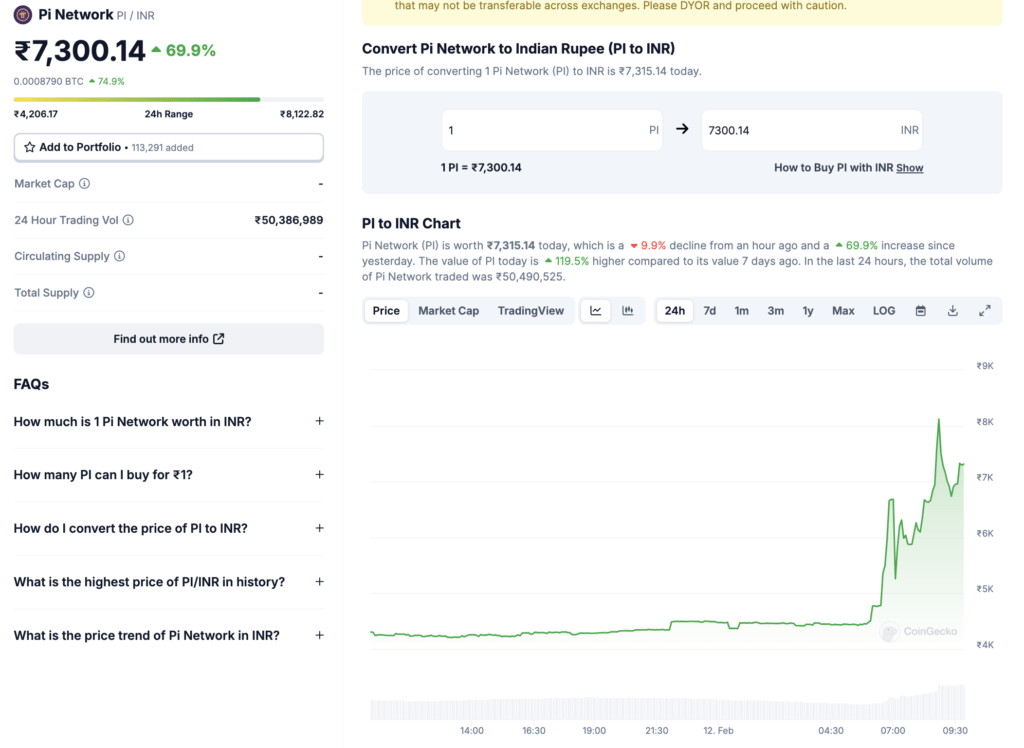Click the ₹8K price peak on the chart

(x=939, y=421)
